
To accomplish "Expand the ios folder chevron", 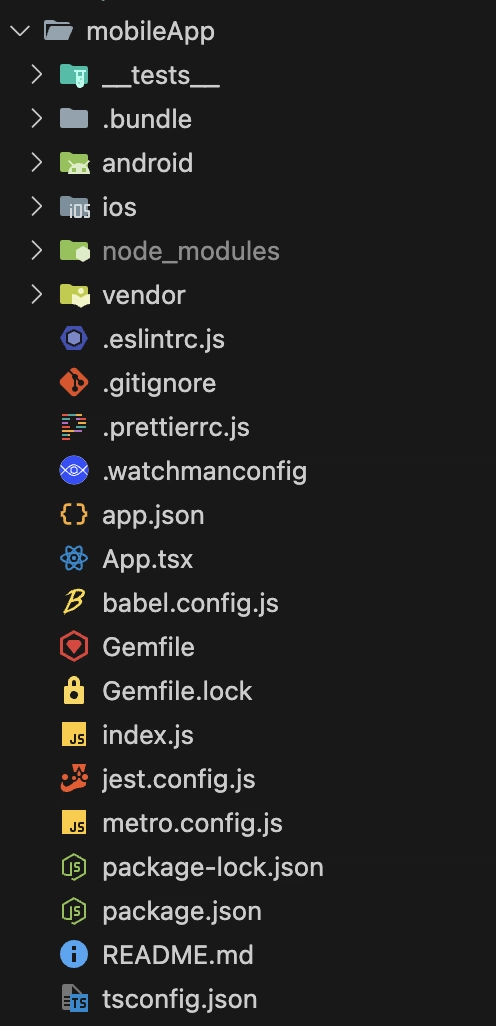I will [x=37, y=207].
